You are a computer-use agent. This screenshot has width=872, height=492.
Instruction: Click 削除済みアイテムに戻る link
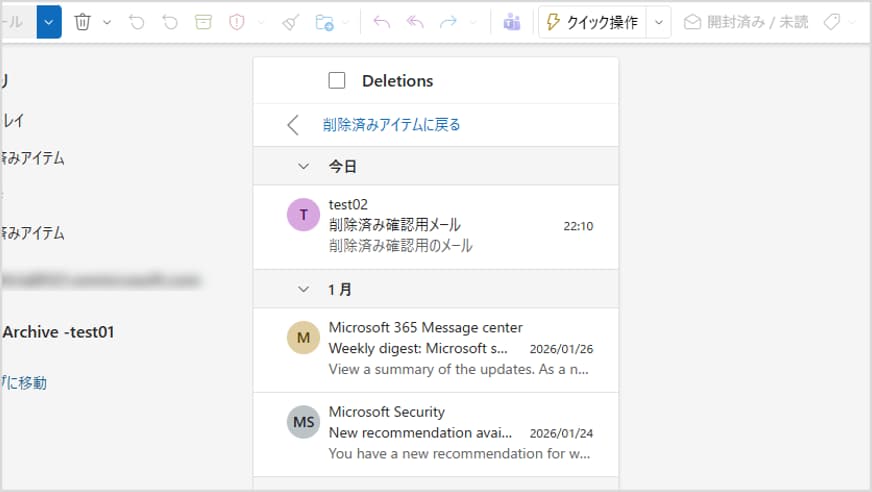click(x=391, y=125)
